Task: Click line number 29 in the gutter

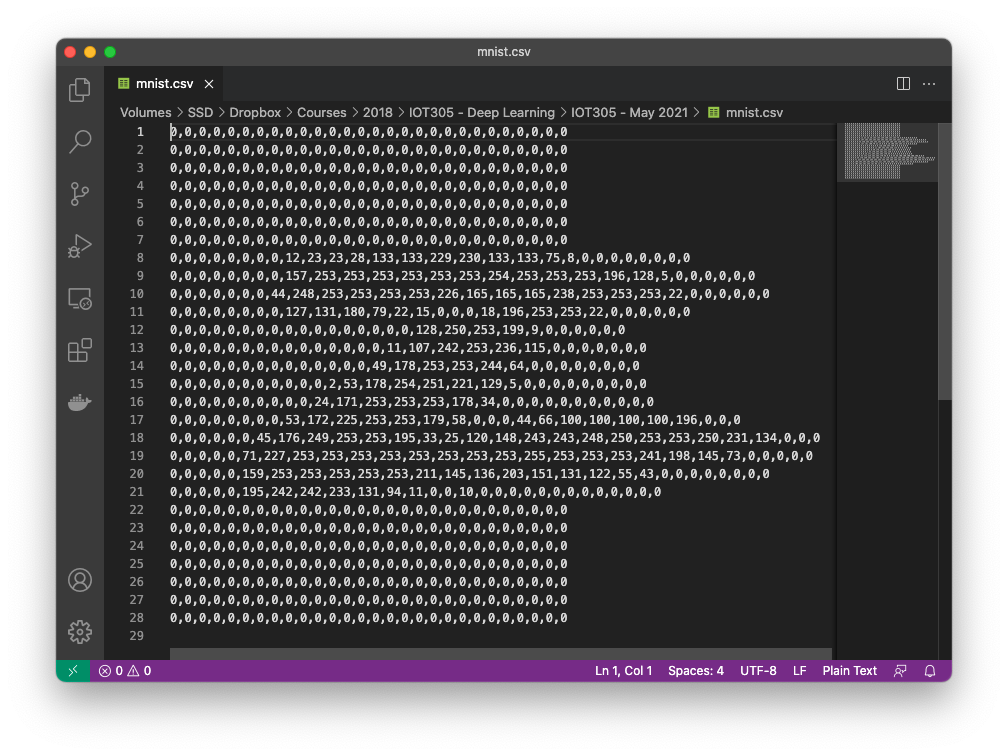Action: click(x=136, y=636)
